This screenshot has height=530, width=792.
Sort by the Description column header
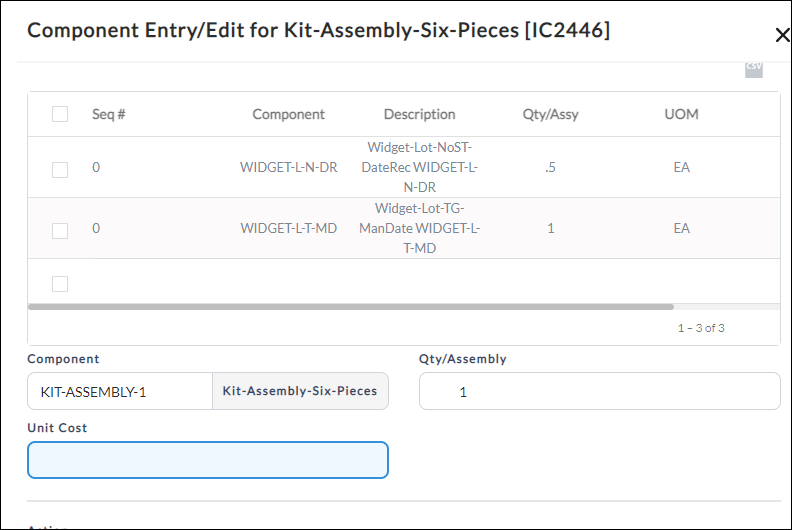tap(419, 114)
